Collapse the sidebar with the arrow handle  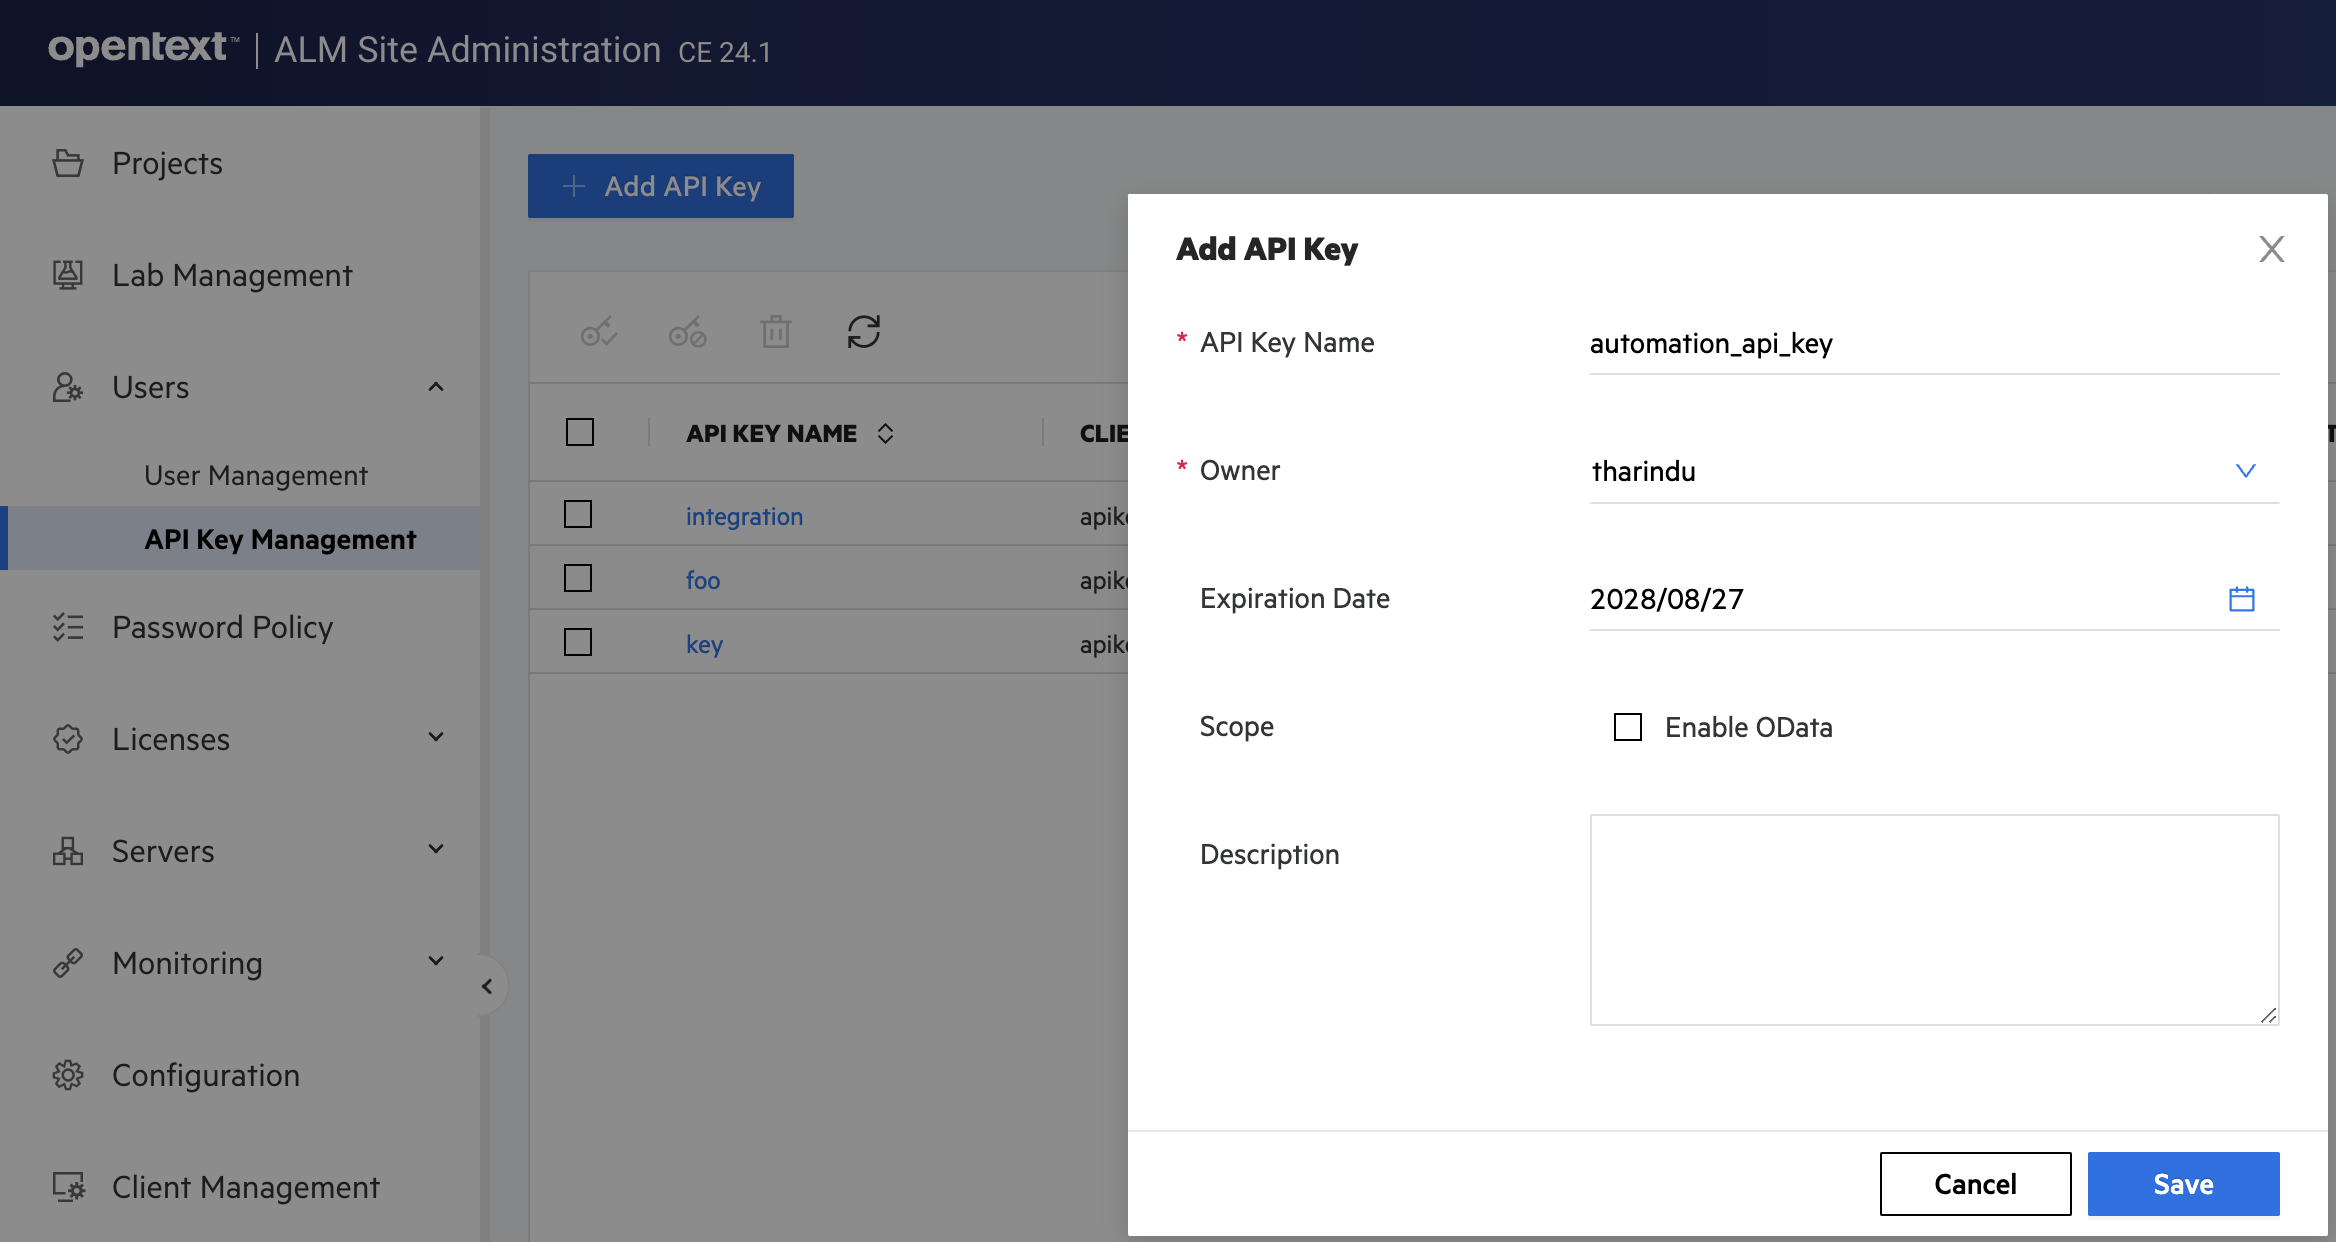pos(489,985)
